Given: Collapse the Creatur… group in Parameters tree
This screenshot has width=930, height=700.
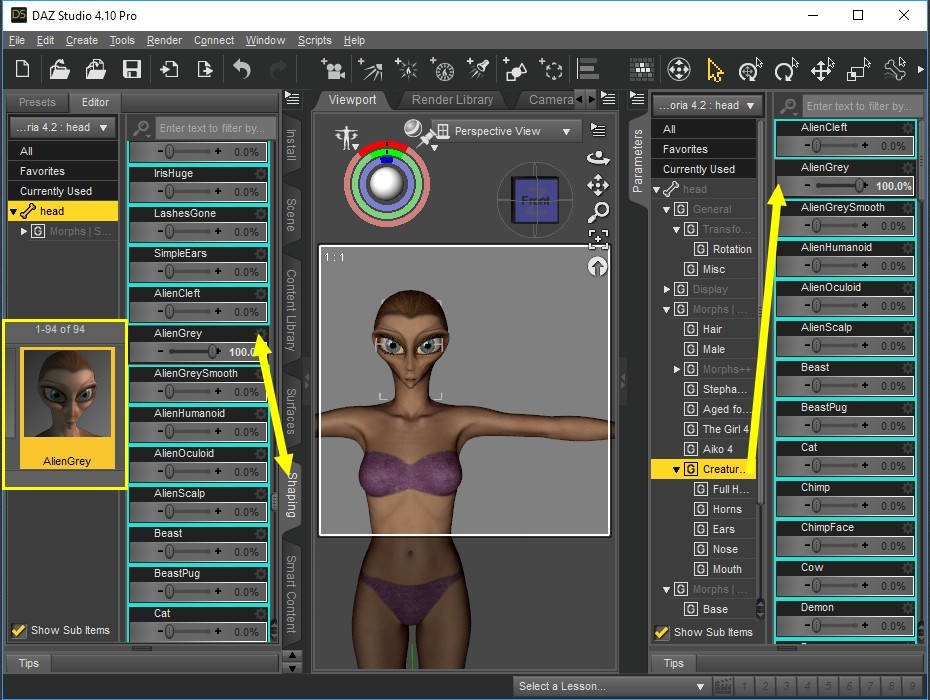Looking at the screenshot, I should click(676, 469).
